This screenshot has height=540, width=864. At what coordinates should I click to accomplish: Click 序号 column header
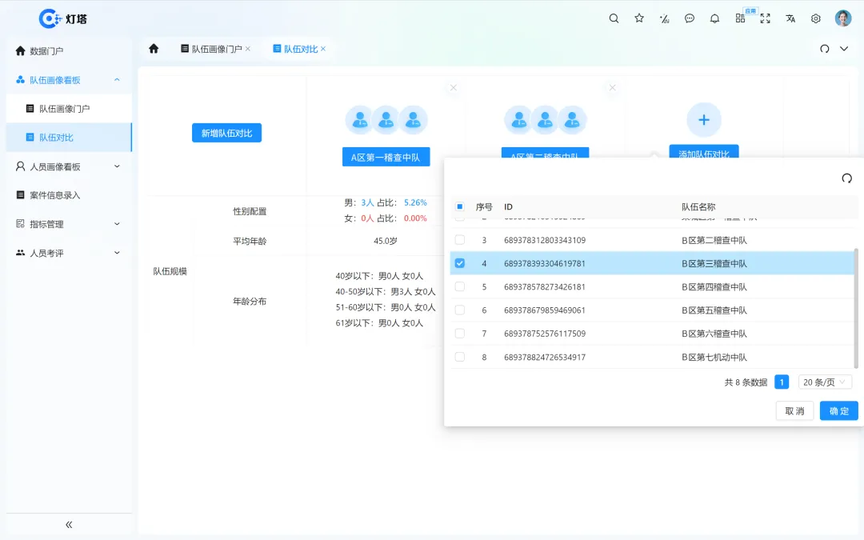click(x=484, y=207)
